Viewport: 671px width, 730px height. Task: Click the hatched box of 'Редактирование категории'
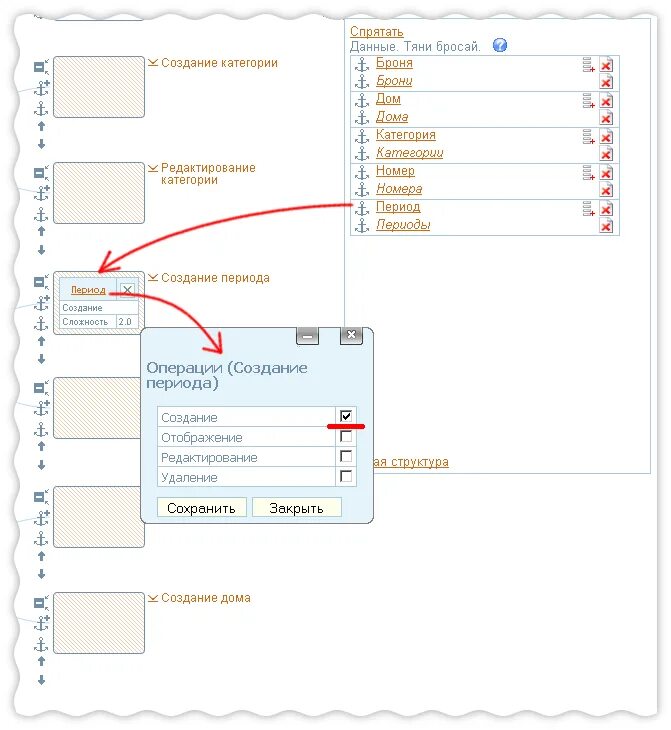99,193
